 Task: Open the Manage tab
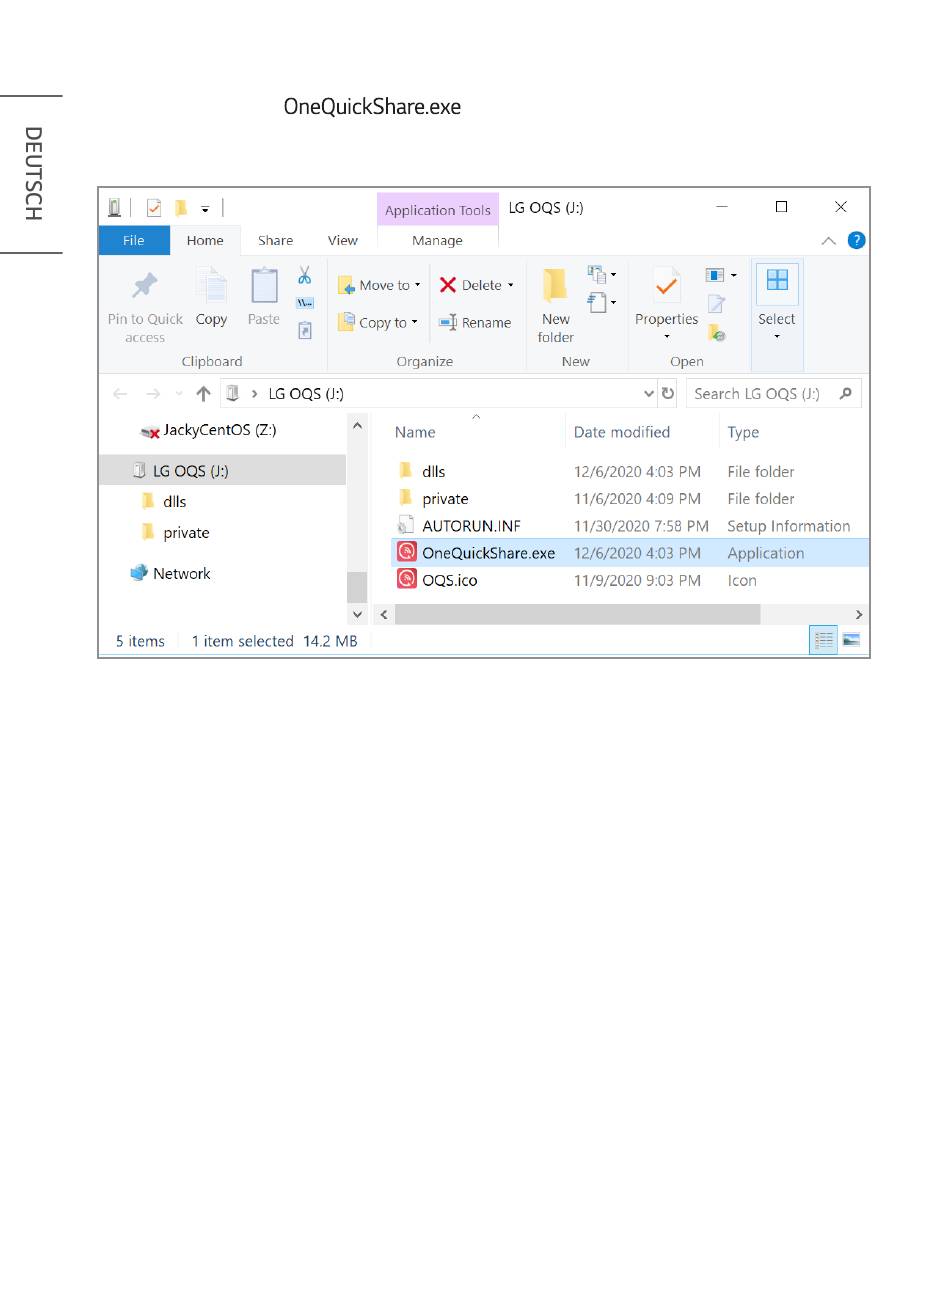(437, 241)
